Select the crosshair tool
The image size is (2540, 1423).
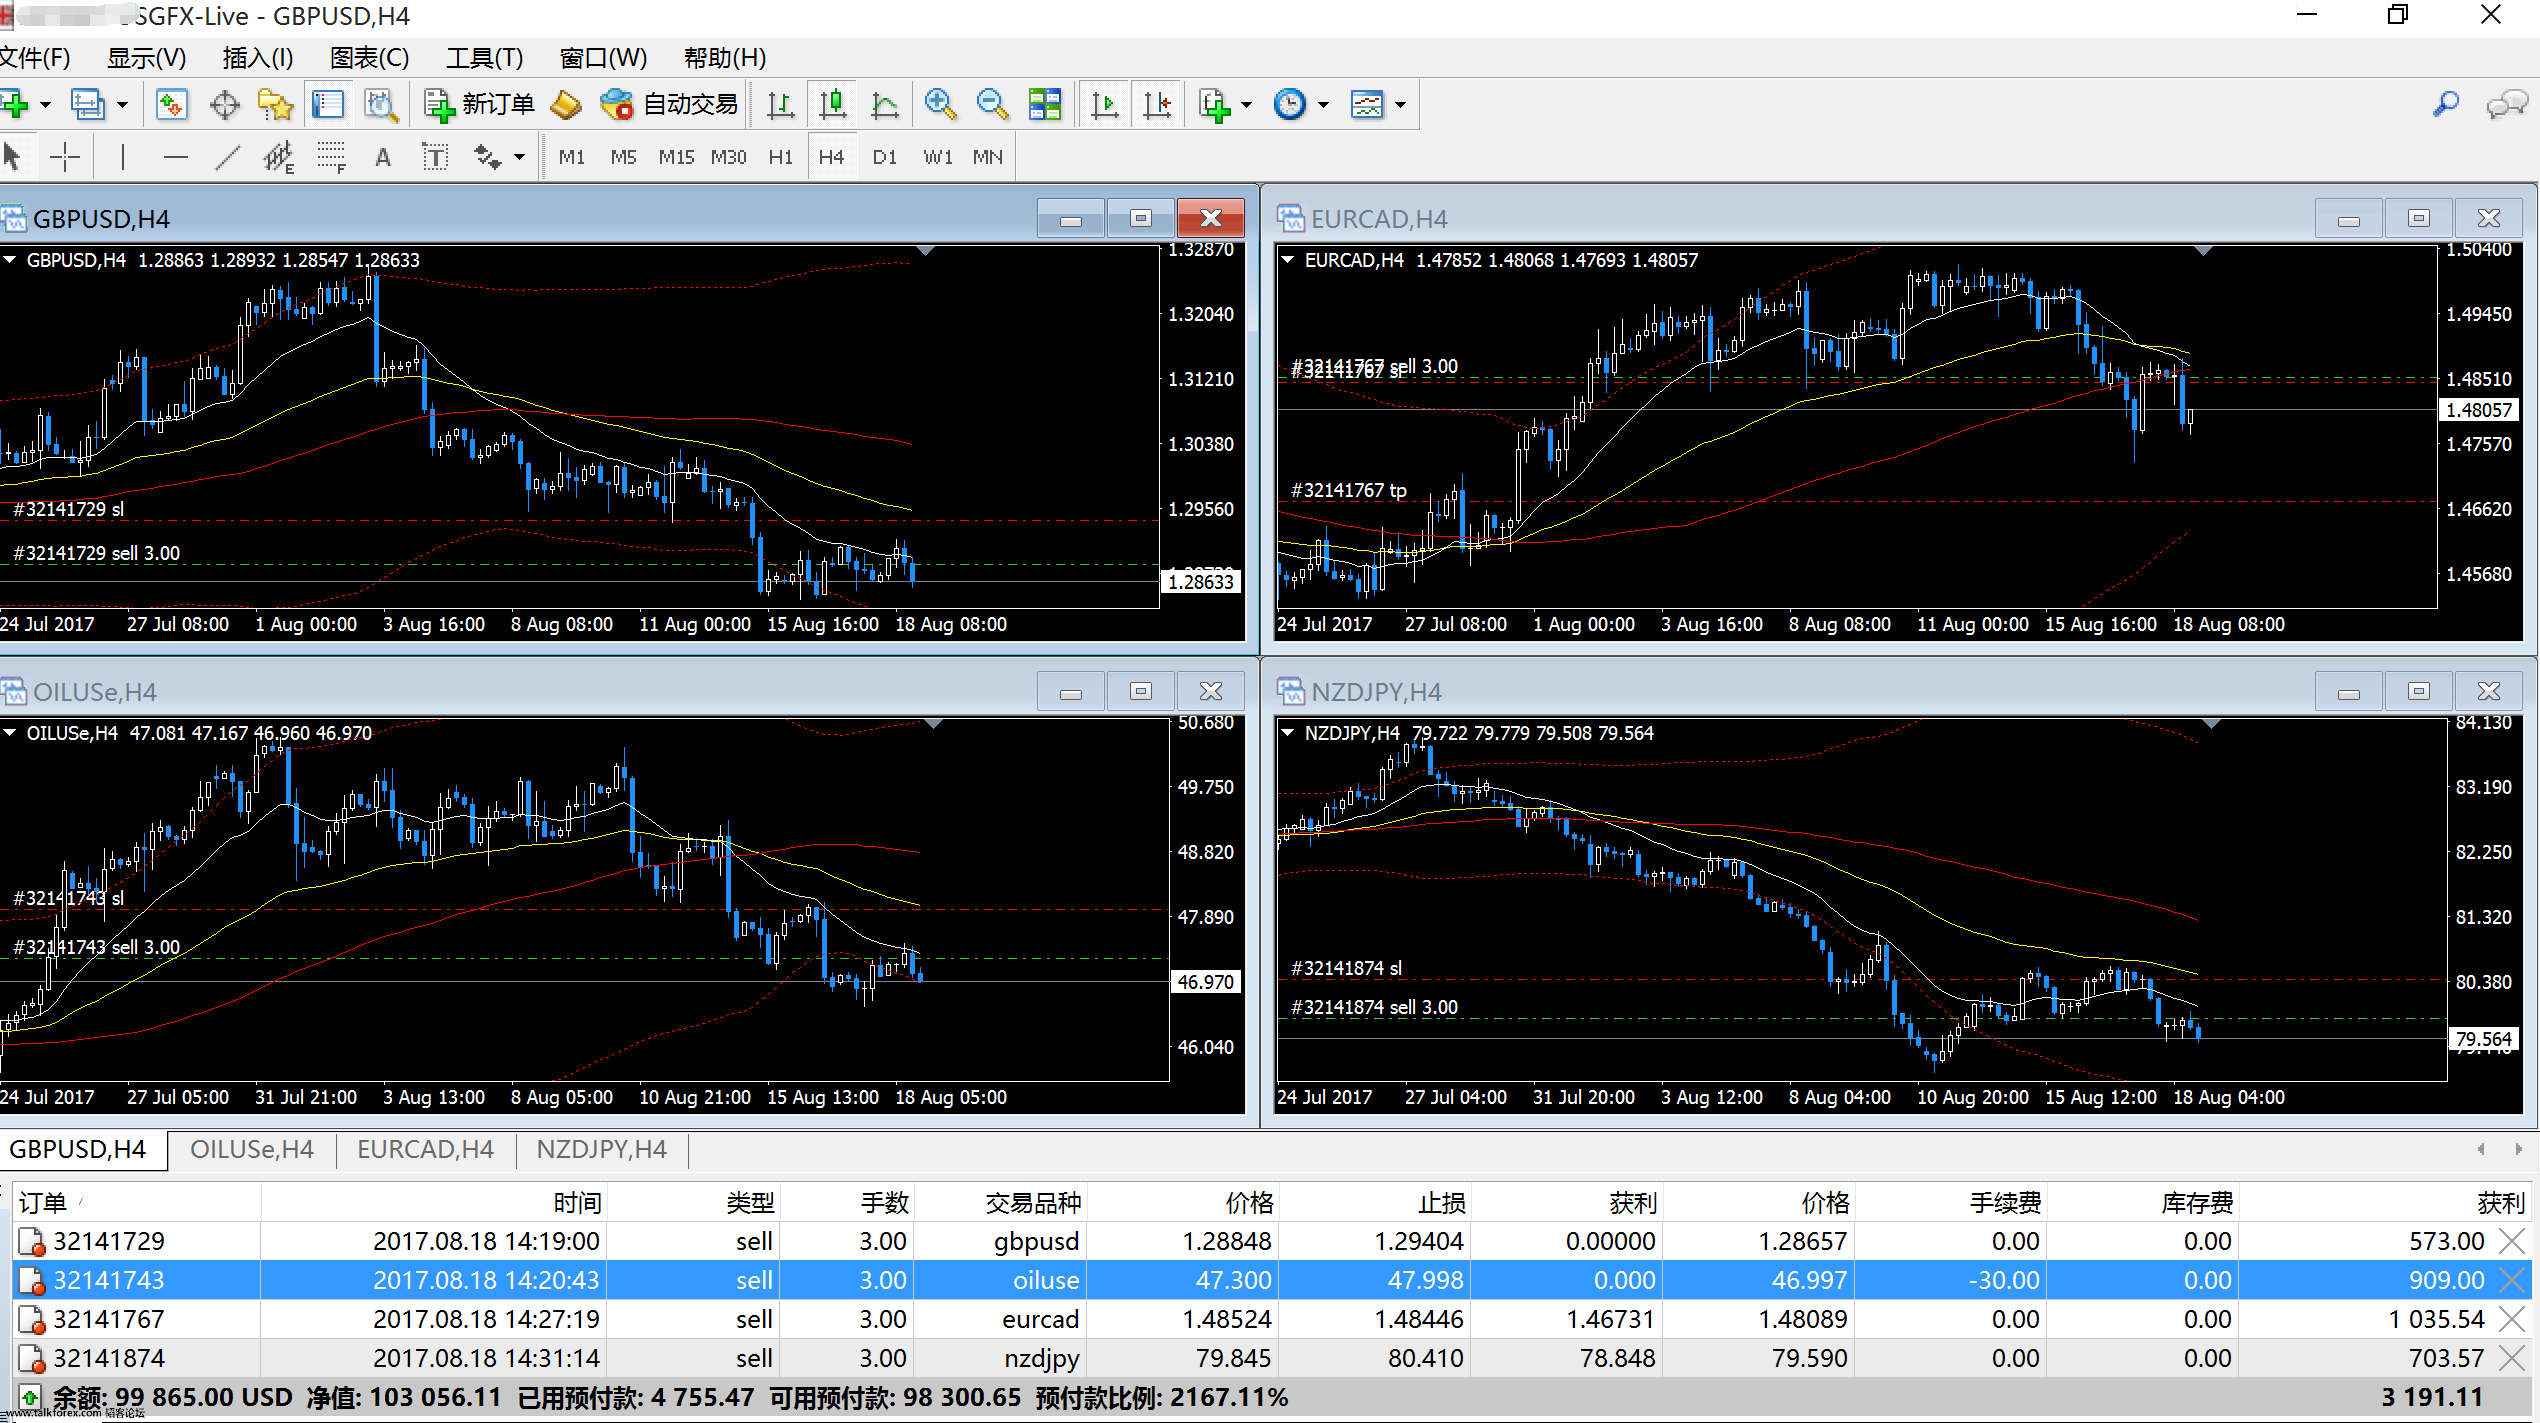[x=65, y=157]
